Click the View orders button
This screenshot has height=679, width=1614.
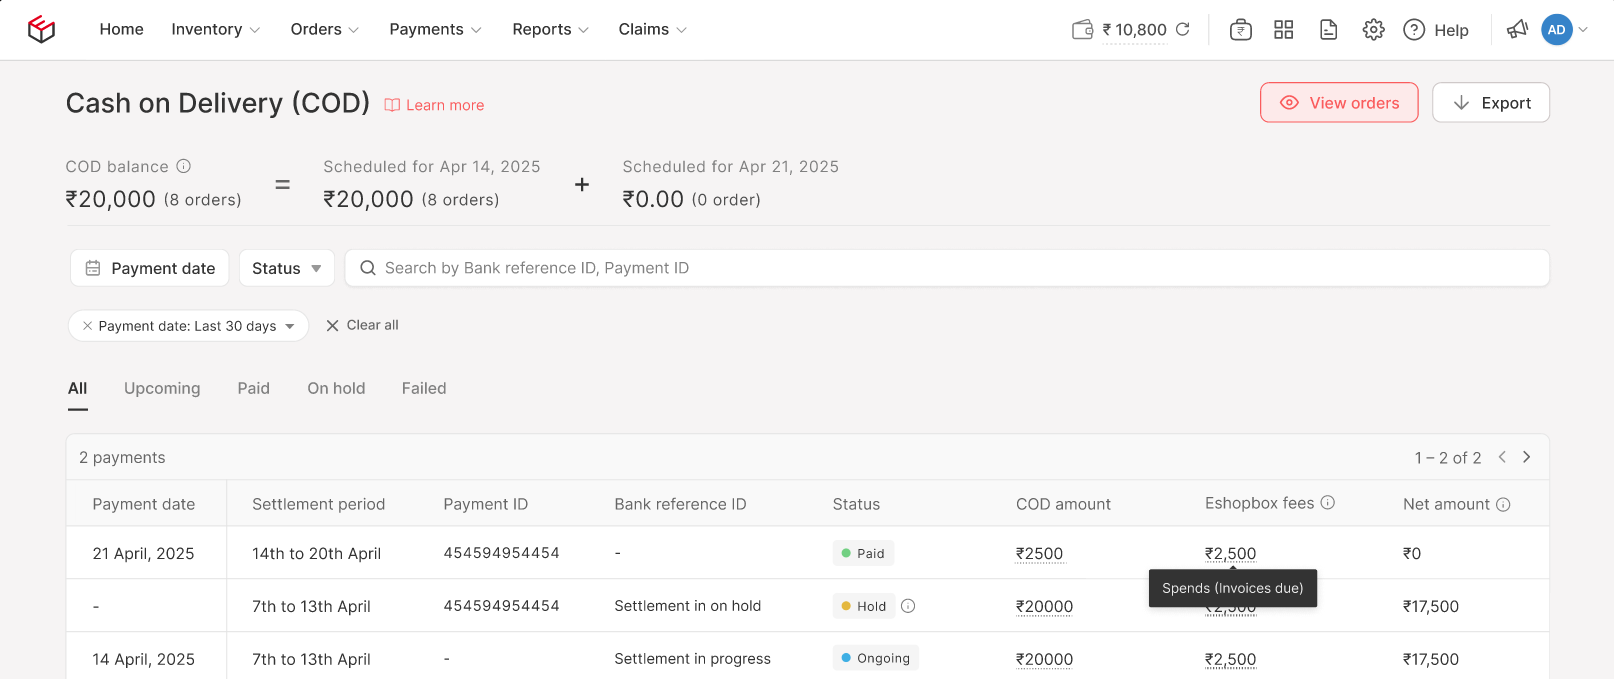click(x=1338, y=103)
